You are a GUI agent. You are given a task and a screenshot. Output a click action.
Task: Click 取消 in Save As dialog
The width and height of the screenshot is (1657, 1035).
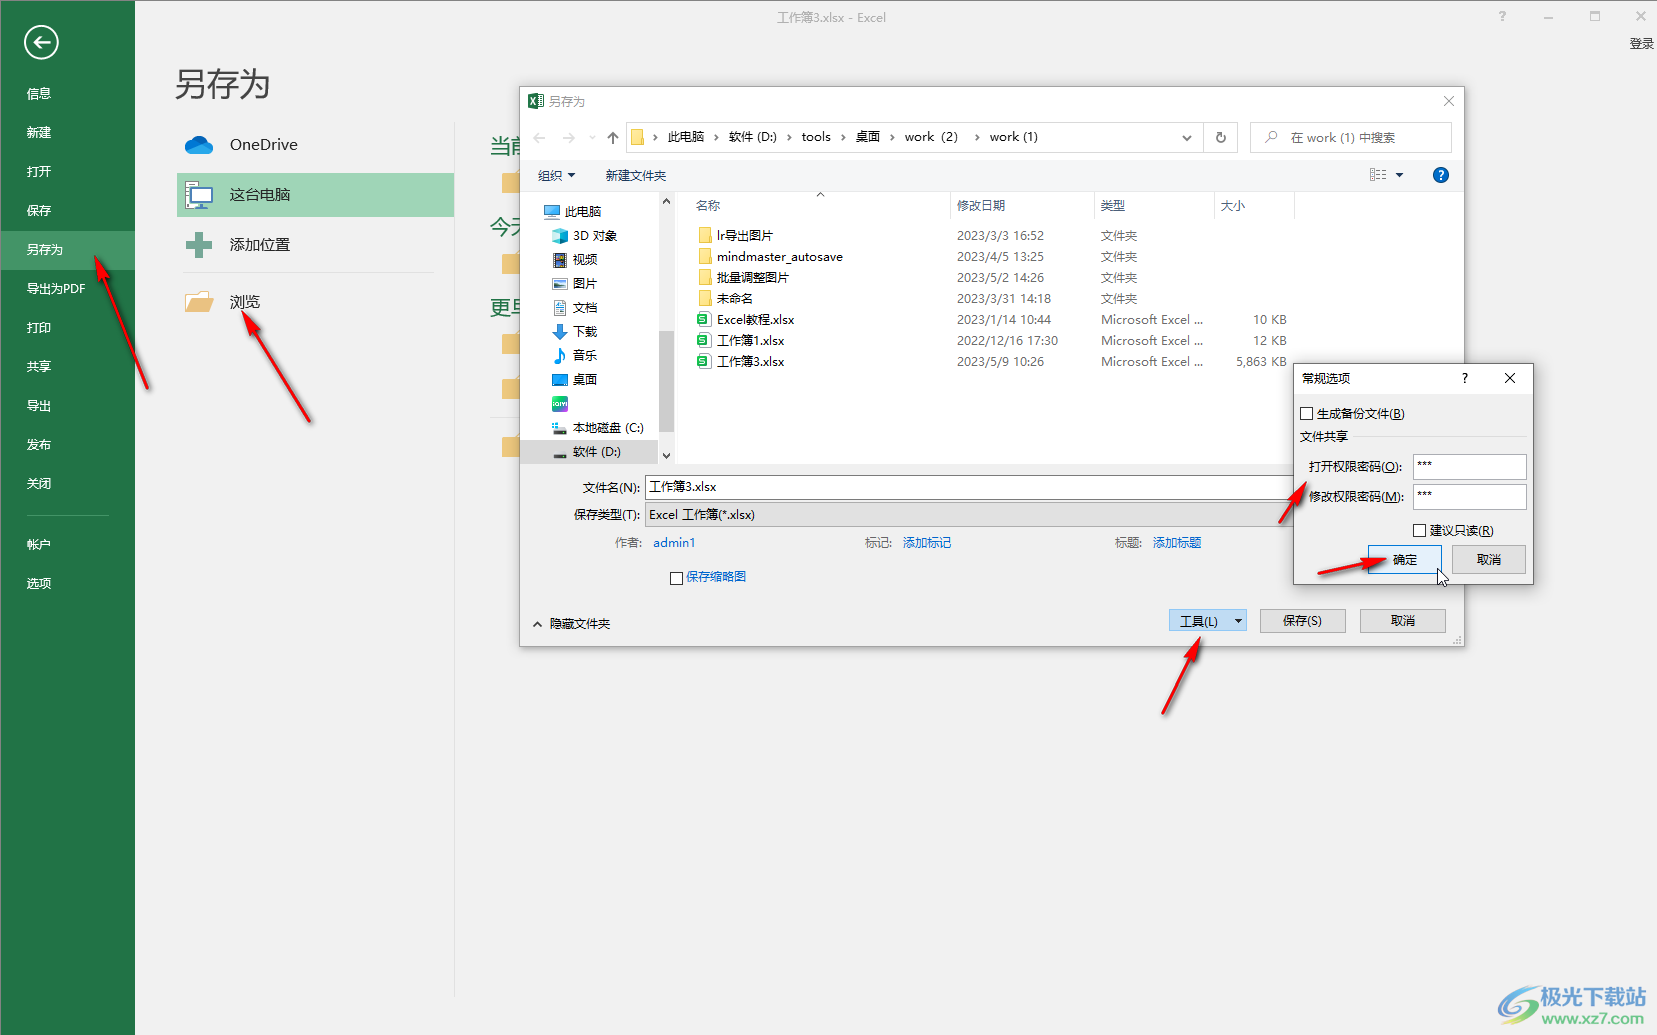[1402, 621]
